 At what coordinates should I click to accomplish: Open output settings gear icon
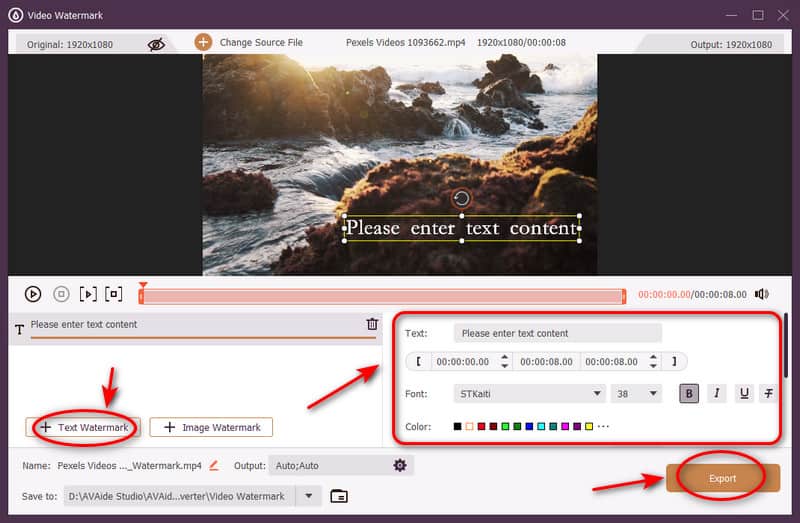[400, 466]
